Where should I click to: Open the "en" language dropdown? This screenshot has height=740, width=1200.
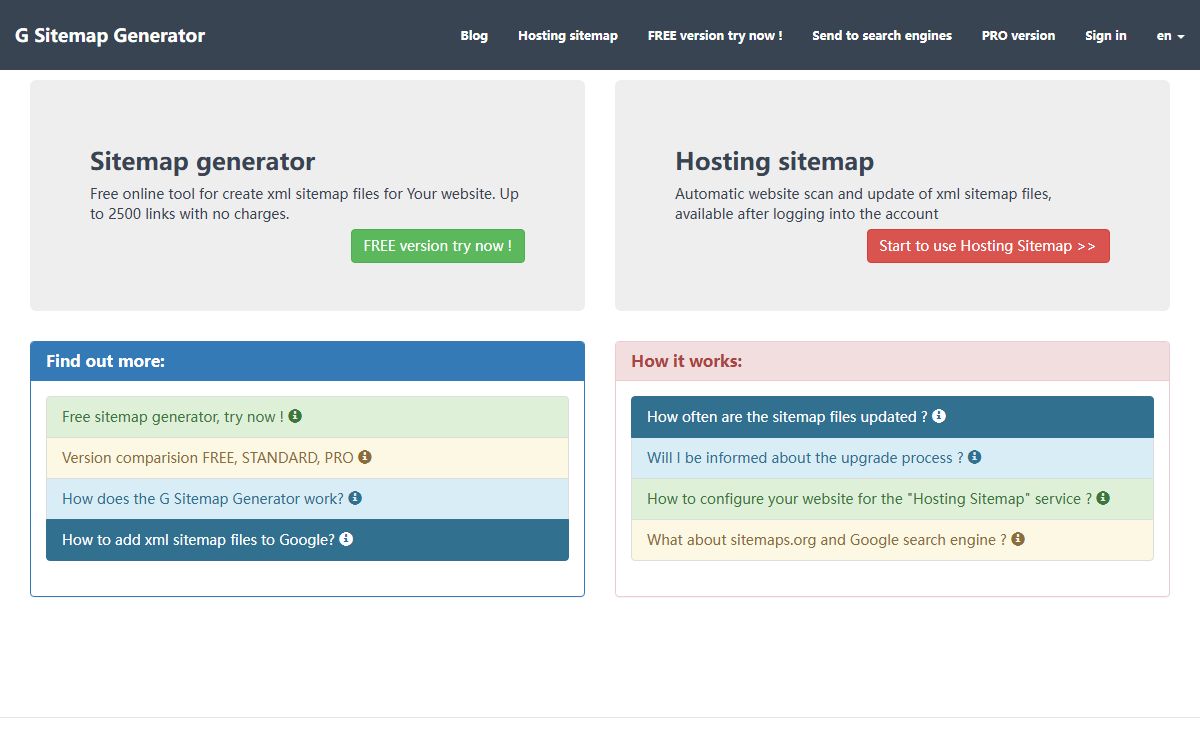coord(1170,35)
